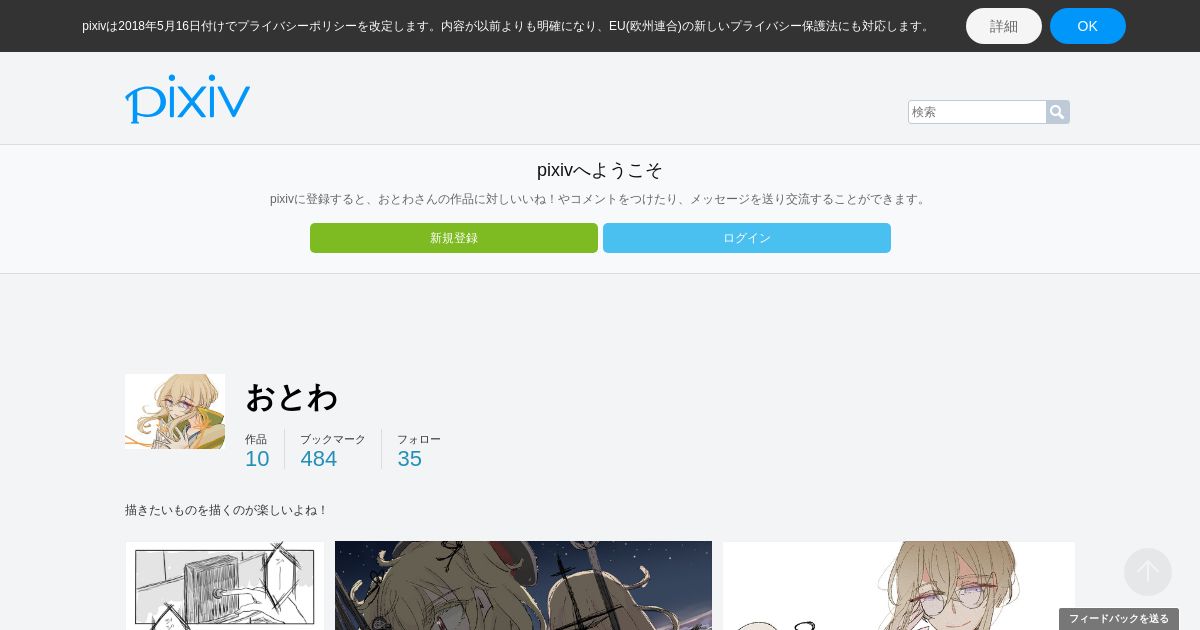The height and width of the screenshot is (630, 1200).
Task: View the 作品 count 10
Action: tap(257, 459)
